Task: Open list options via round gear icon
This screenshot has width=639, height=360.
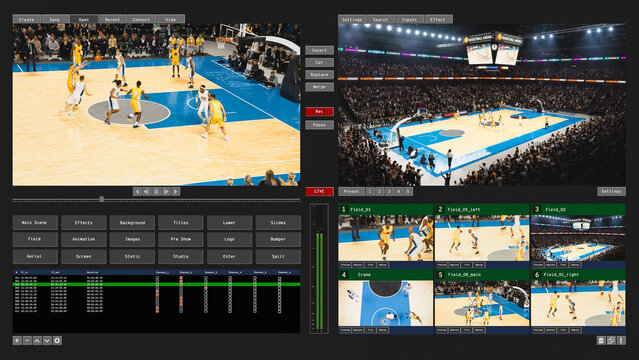Action: [57, 340]
